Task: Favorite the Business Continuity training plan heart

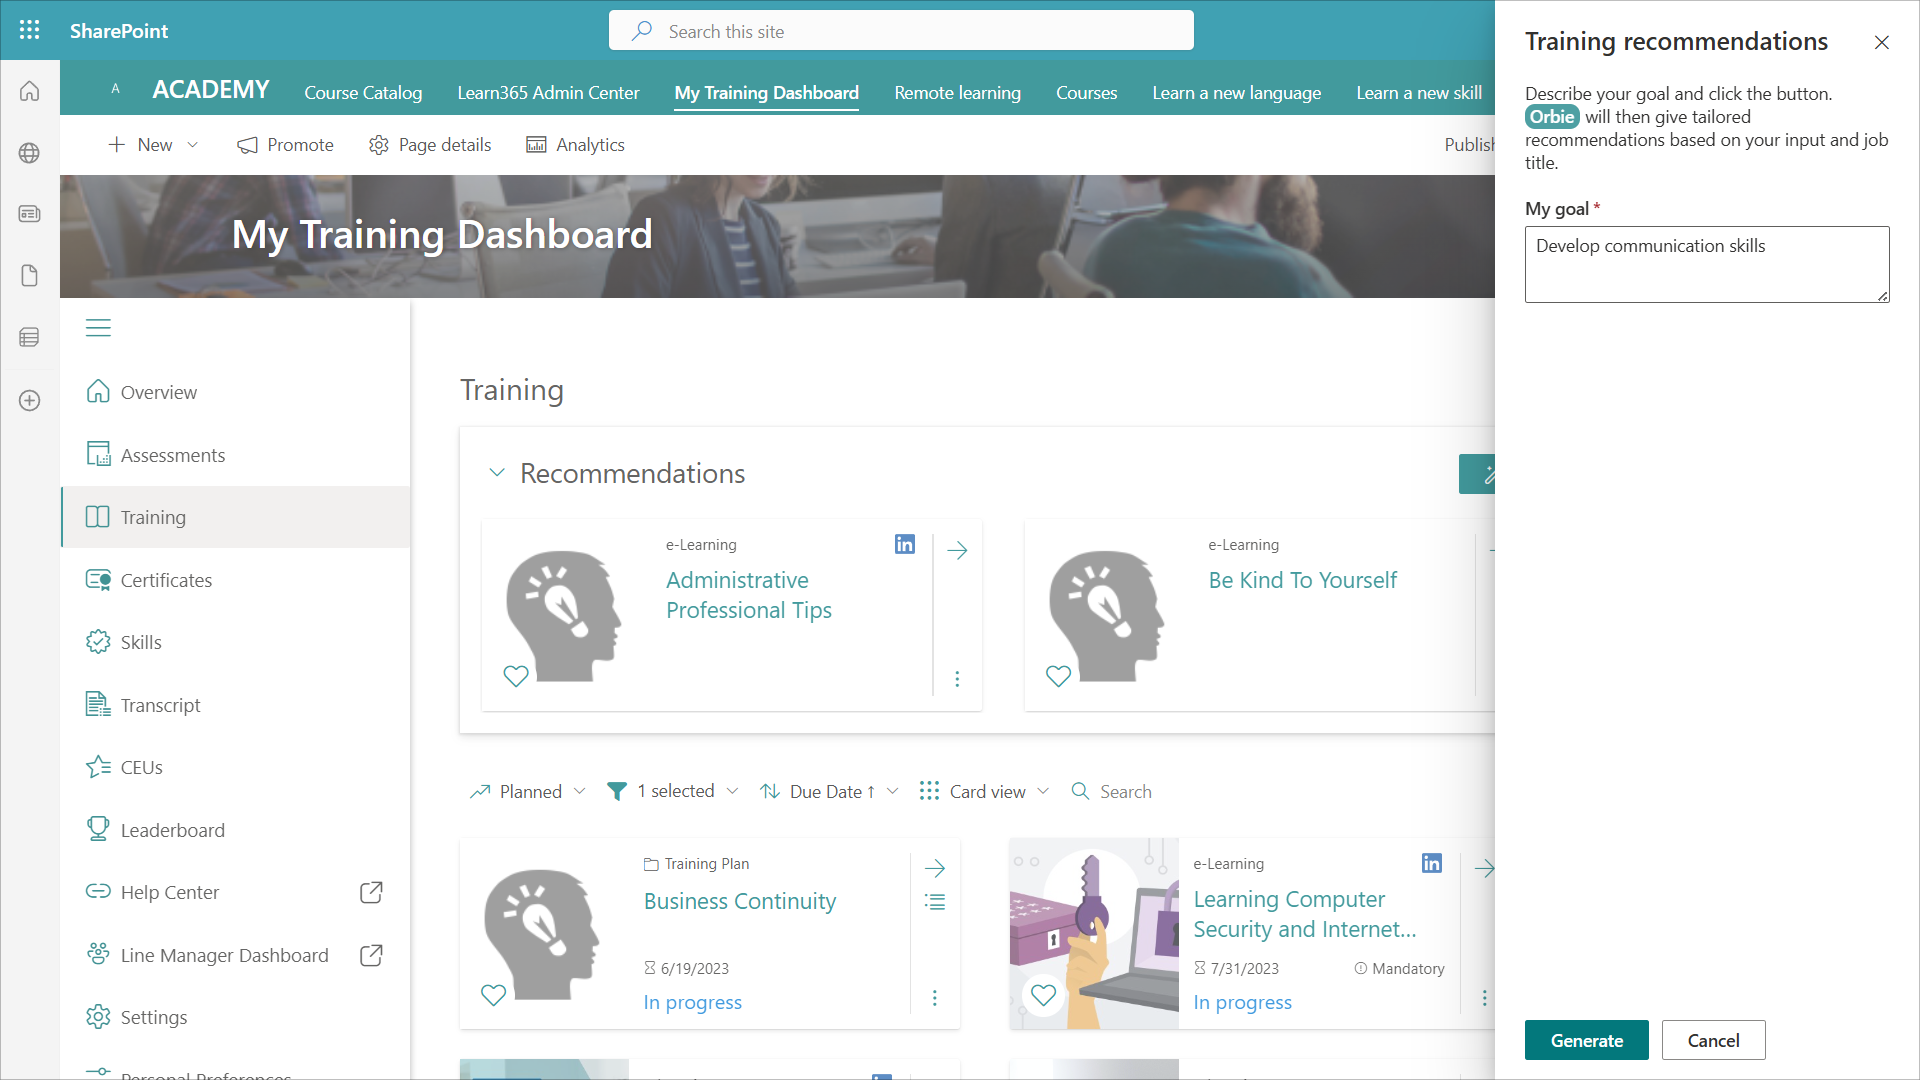Action: (494, 995)
